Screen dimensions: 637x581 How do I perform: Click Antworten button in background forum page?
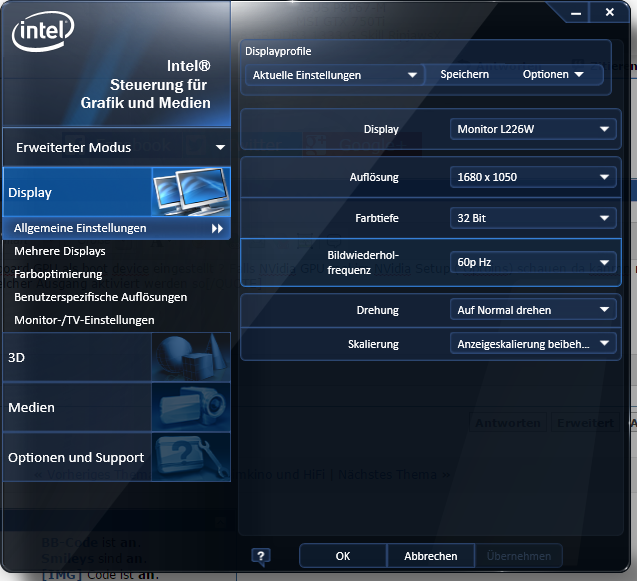(508, 423)
